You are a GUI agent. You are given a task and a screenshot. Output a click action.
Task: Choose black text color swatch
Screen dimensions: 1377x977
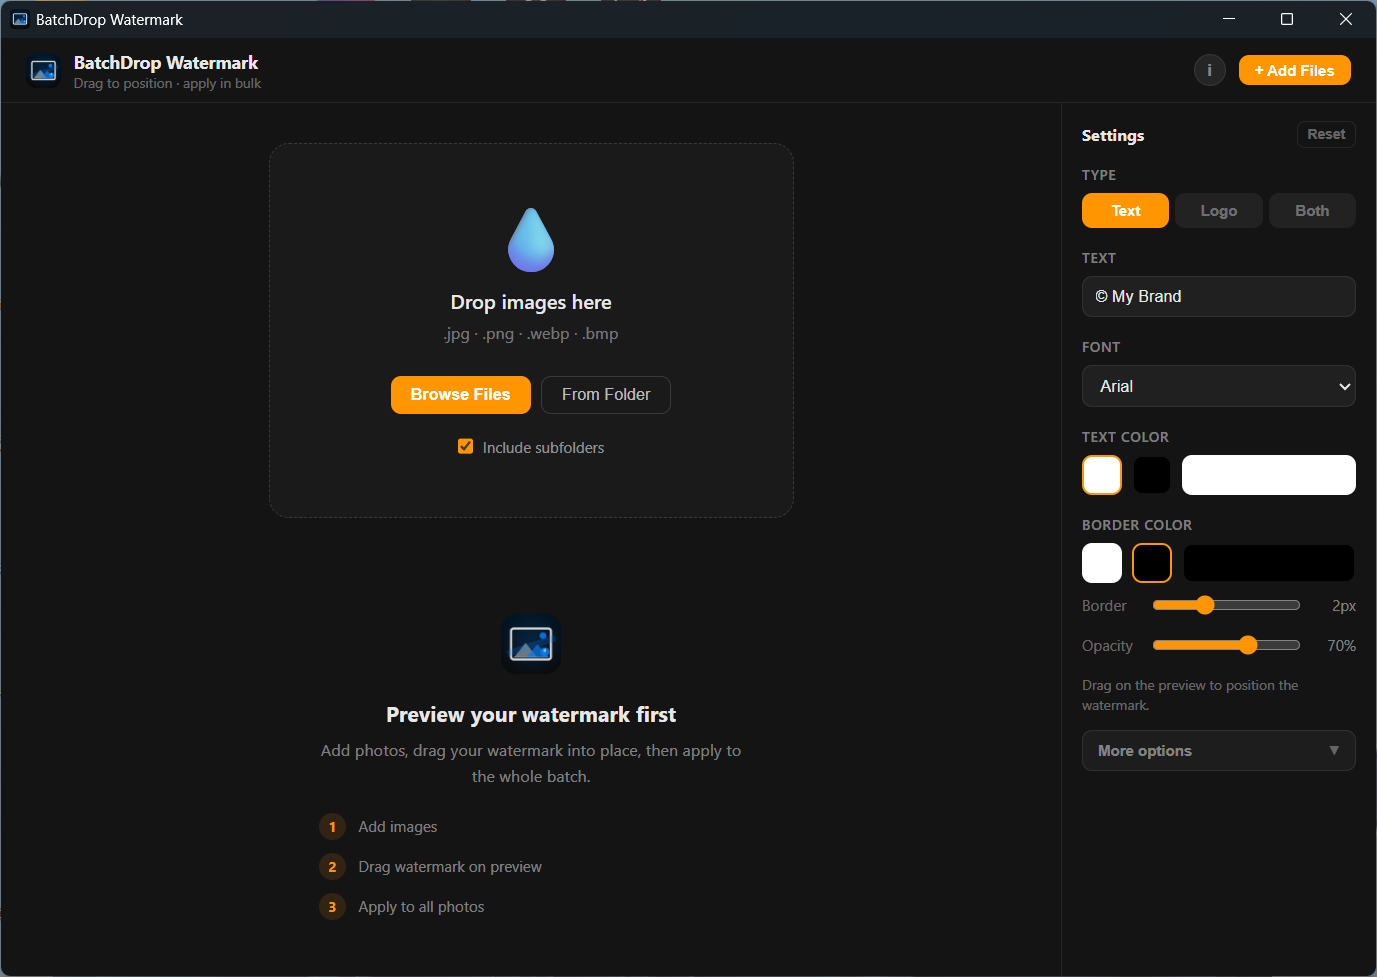click(x=1152, y=475)
